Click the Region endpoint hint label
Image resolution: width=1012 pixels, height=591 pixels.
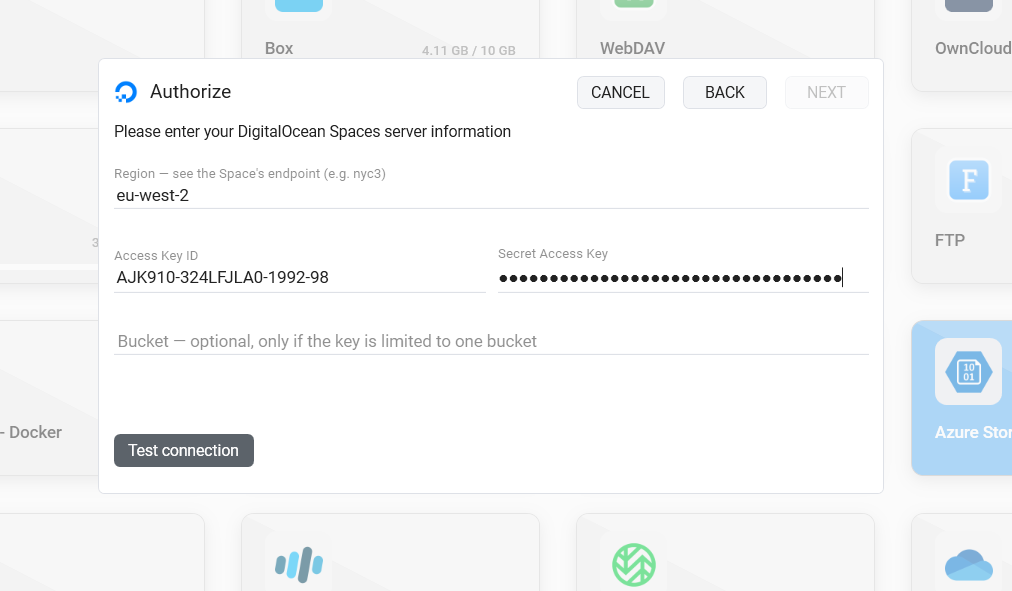point(250,174)
